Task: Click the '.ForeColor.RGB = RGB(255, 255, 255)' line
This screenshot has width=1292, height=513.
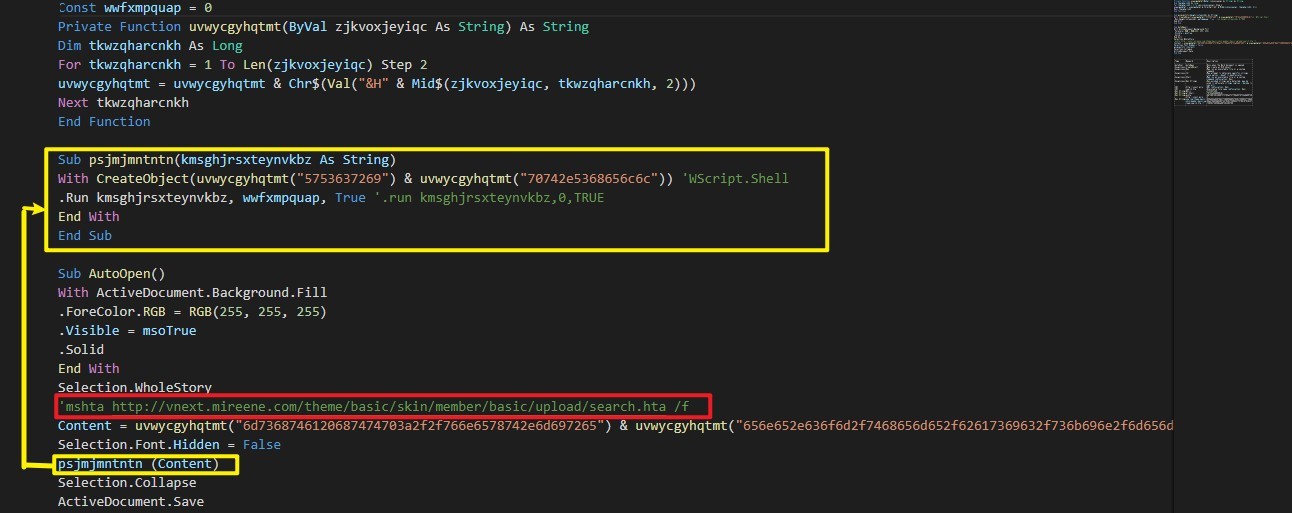Action: point(192,311)
